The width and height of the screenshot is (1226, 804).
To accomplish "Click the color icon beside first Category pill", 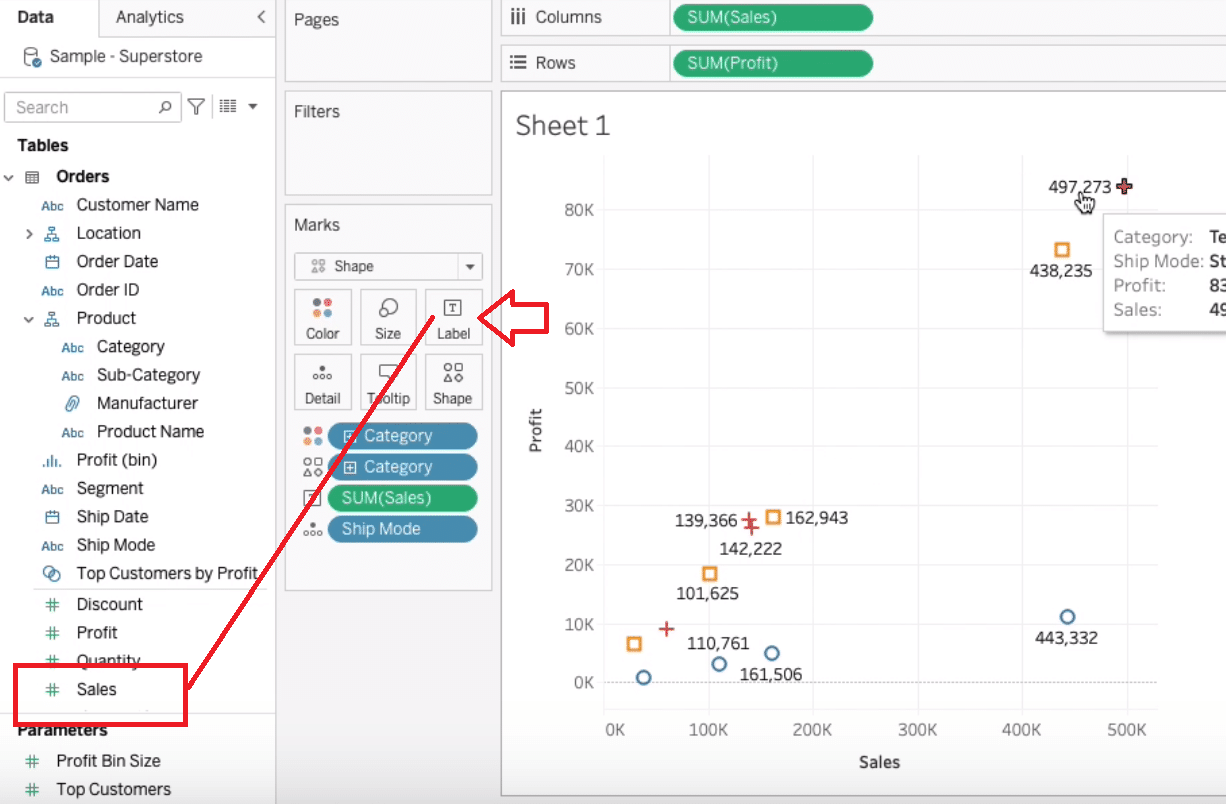I will coord(313,436).
